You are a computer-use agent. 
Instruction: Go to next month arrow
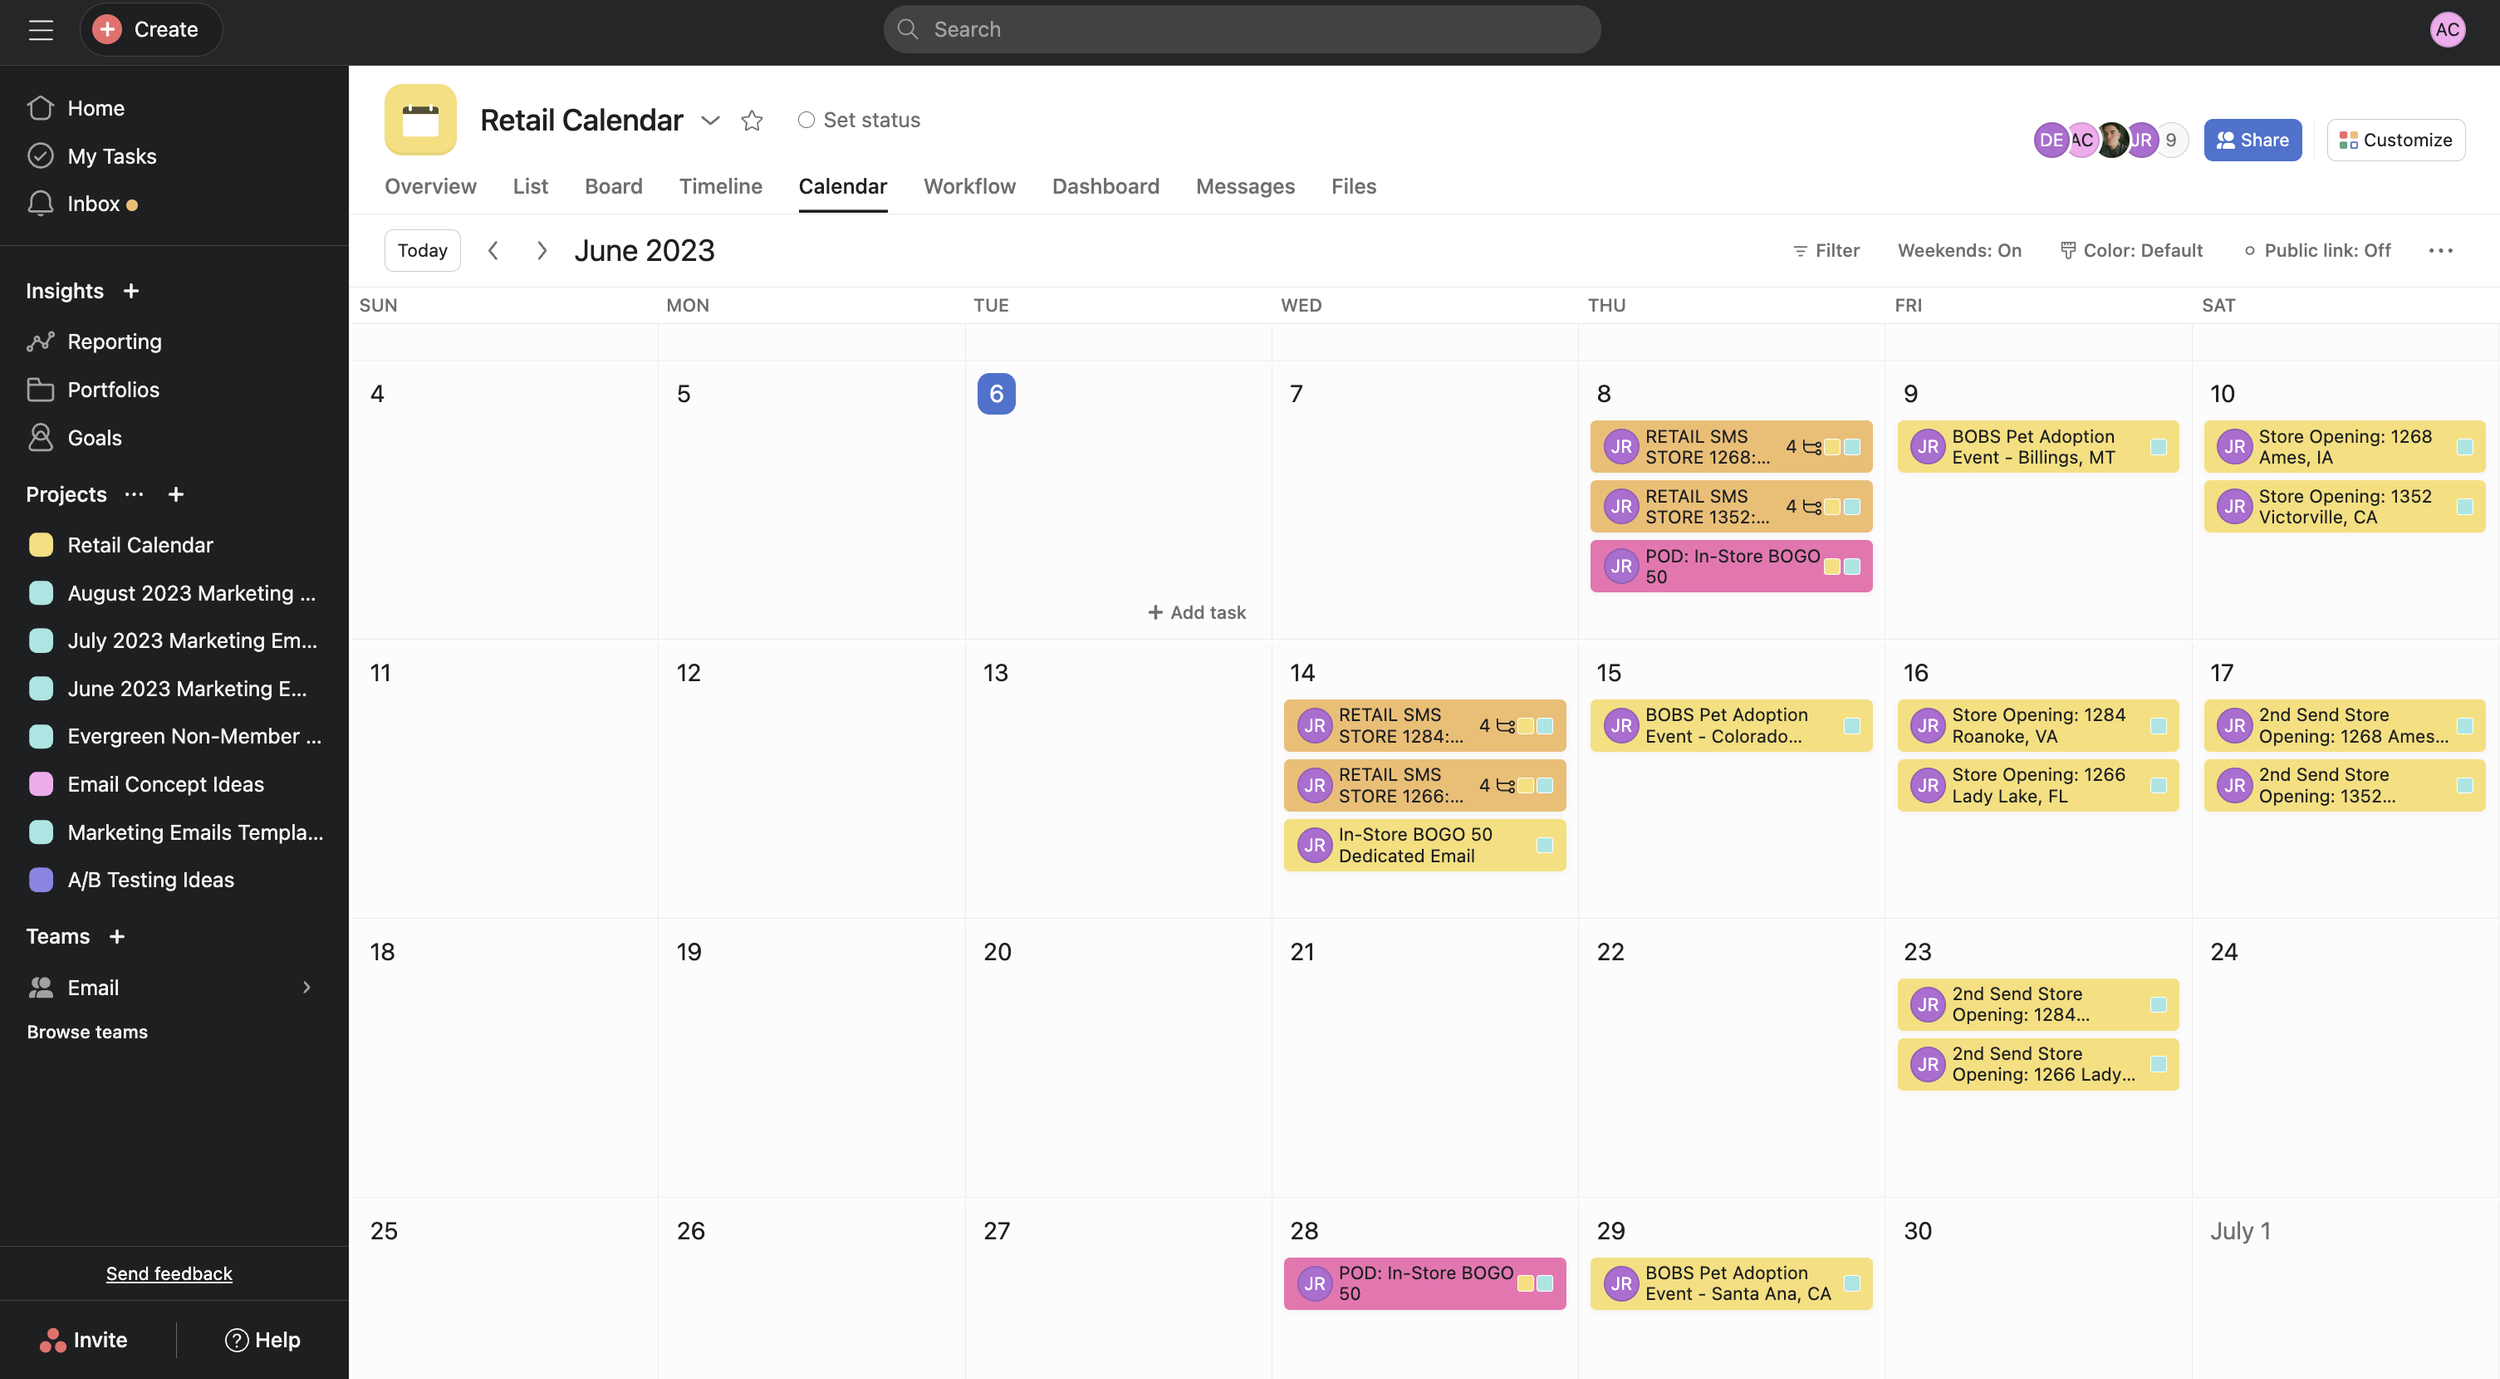click(541, 251)
